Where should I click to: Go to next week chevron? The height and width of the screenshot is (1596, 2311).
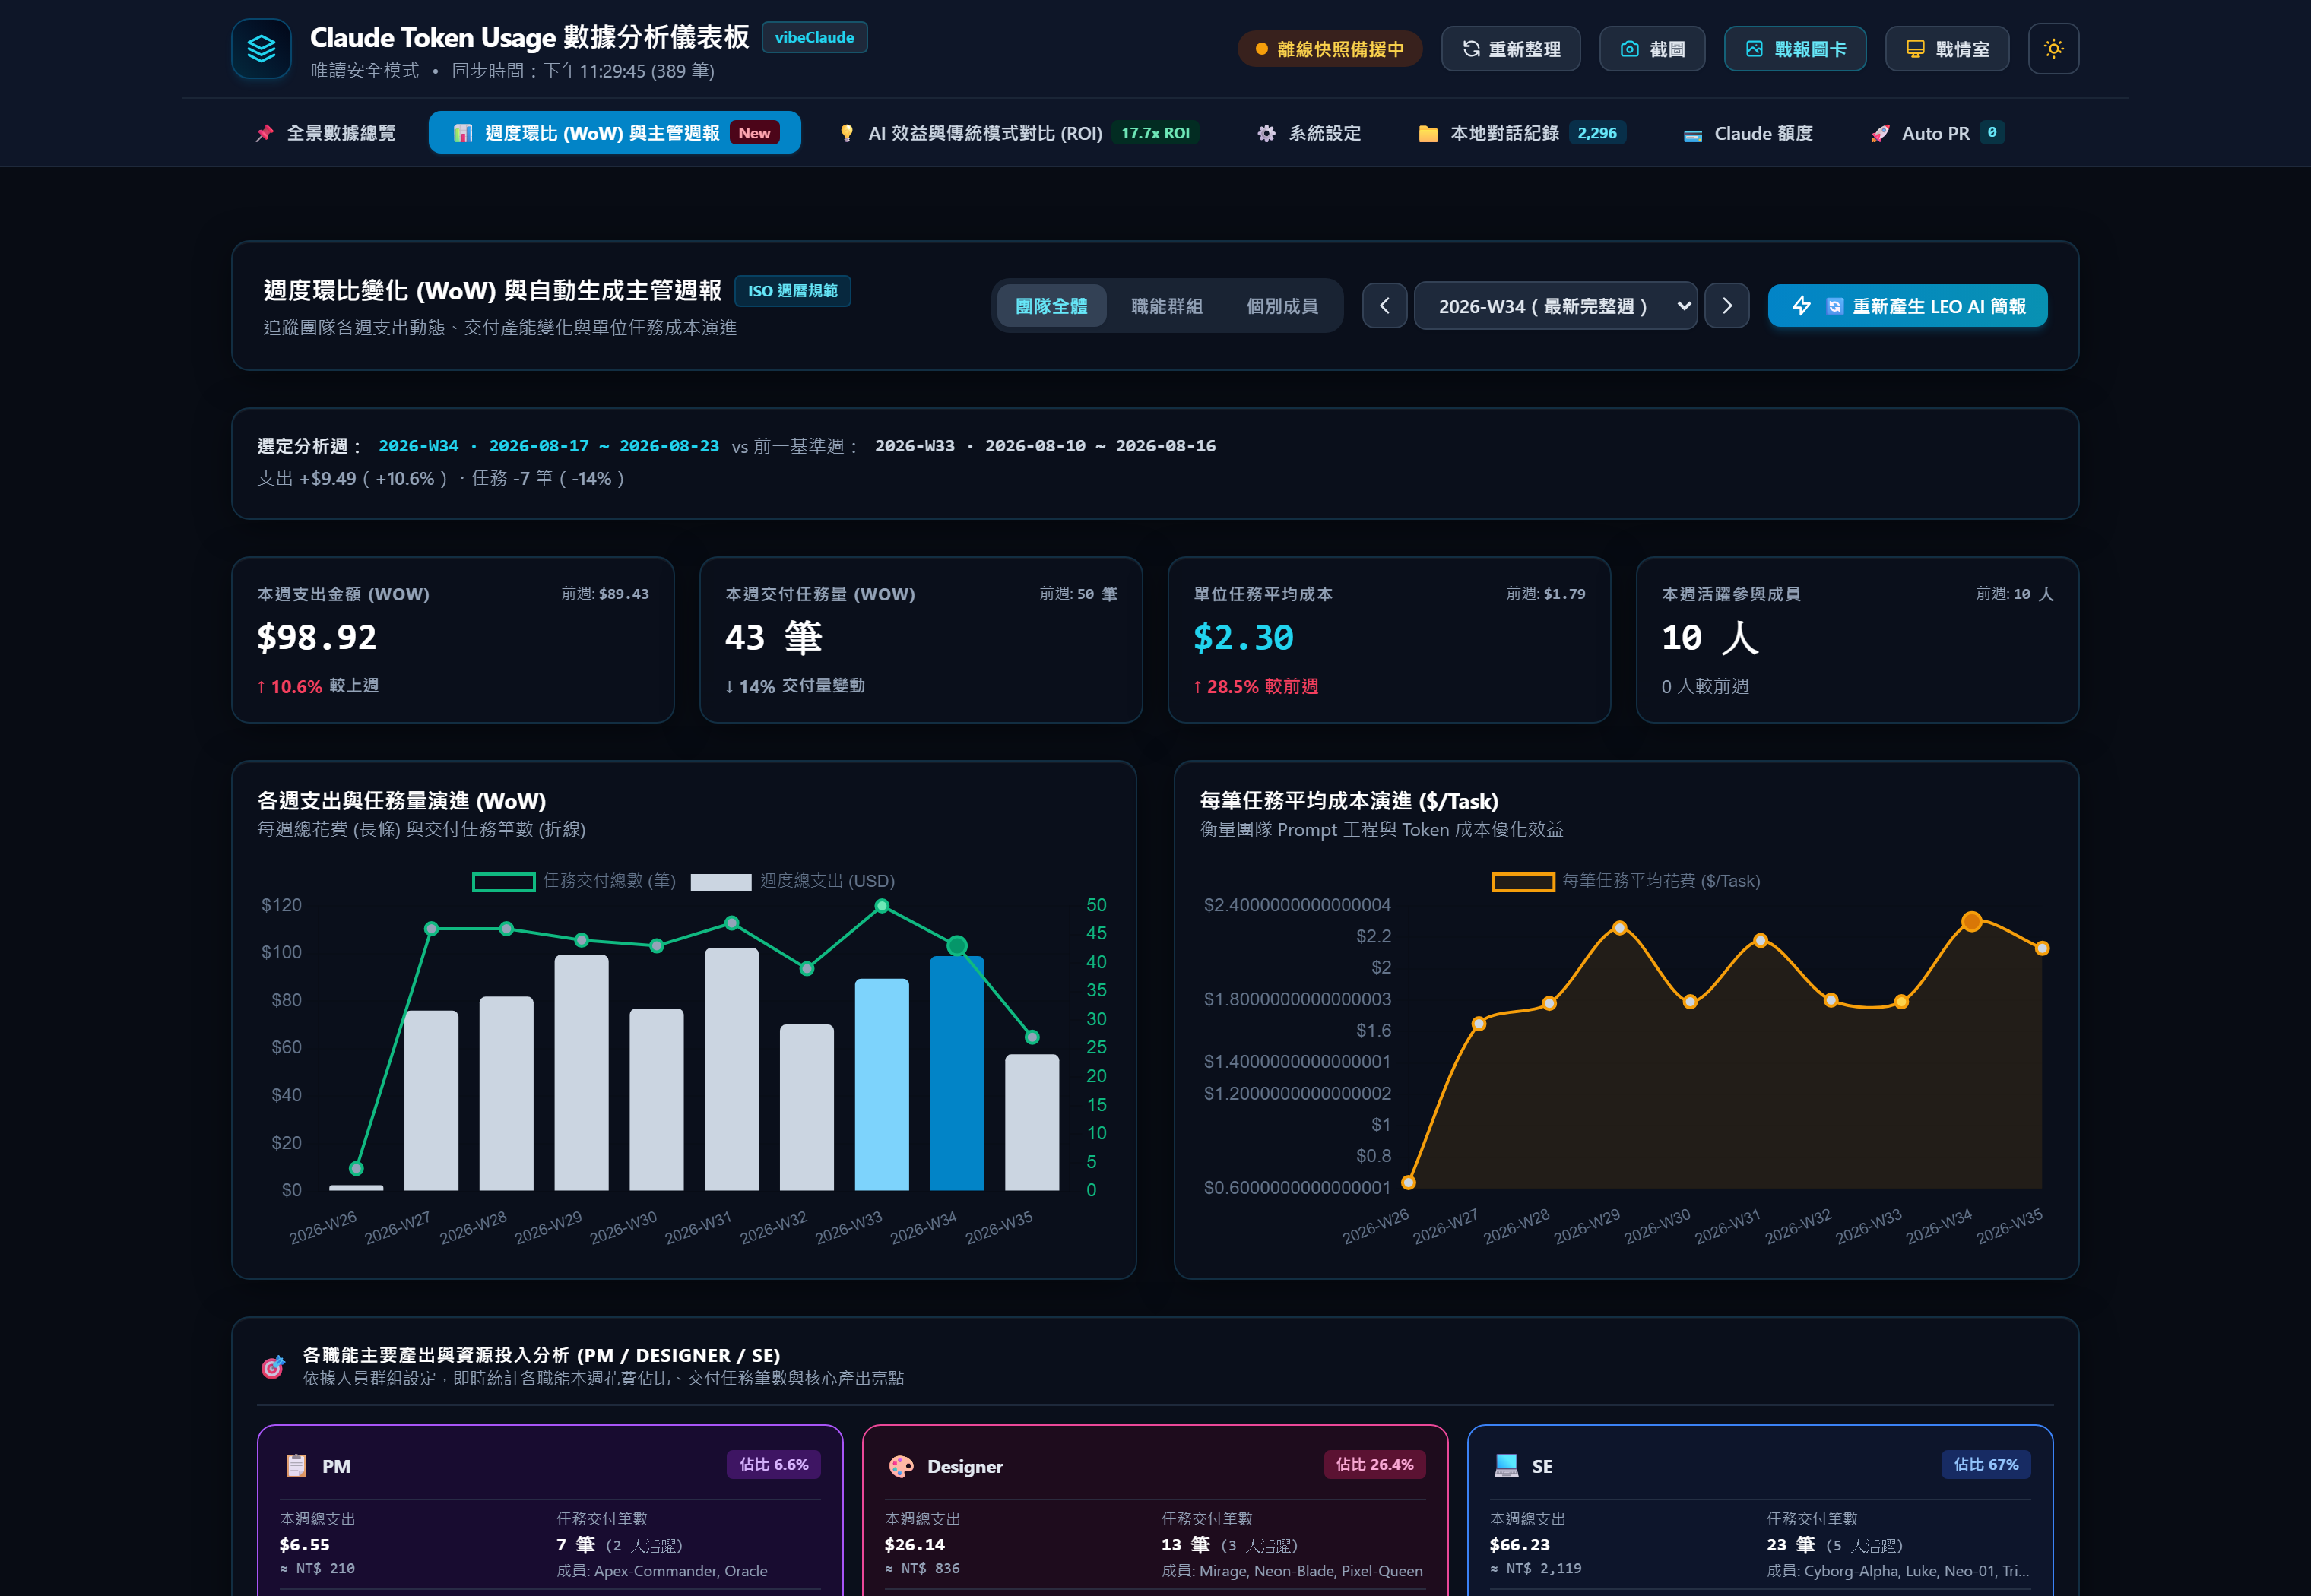click(1726, 306)
